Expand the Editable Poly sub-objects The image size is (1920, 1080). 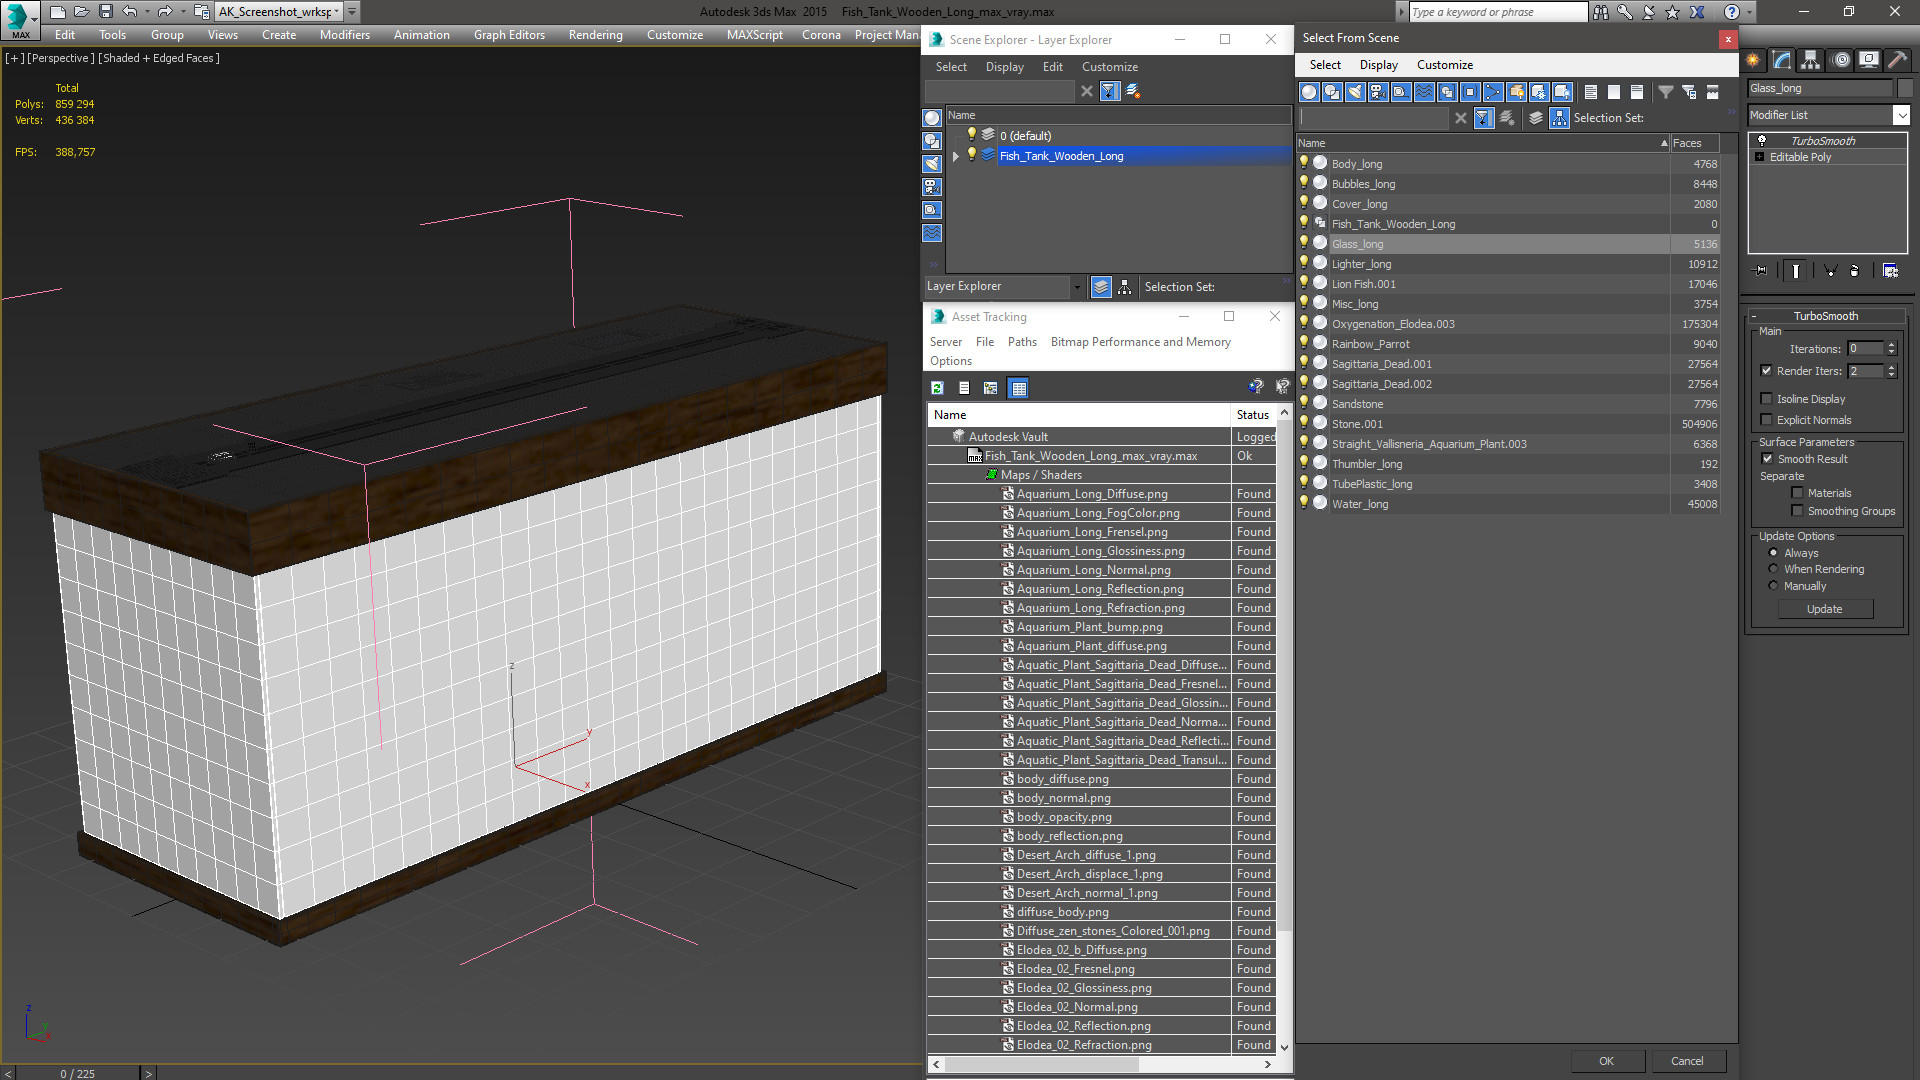click(1760, 157)
